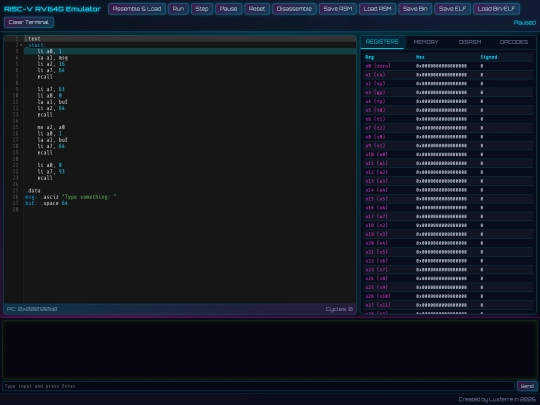Click the 'Created by Luxferre' footer text
The width and height of the screenshot is (540, 405).
[x=497, y=399]
